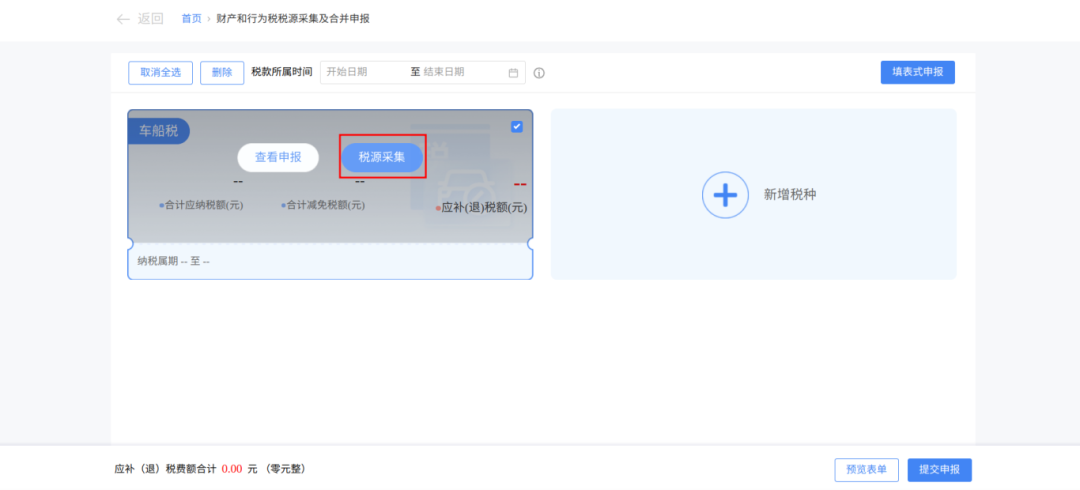Click the 车船税 card label
This screenshot has width=1080, height=490.
[x=158, y=131]
